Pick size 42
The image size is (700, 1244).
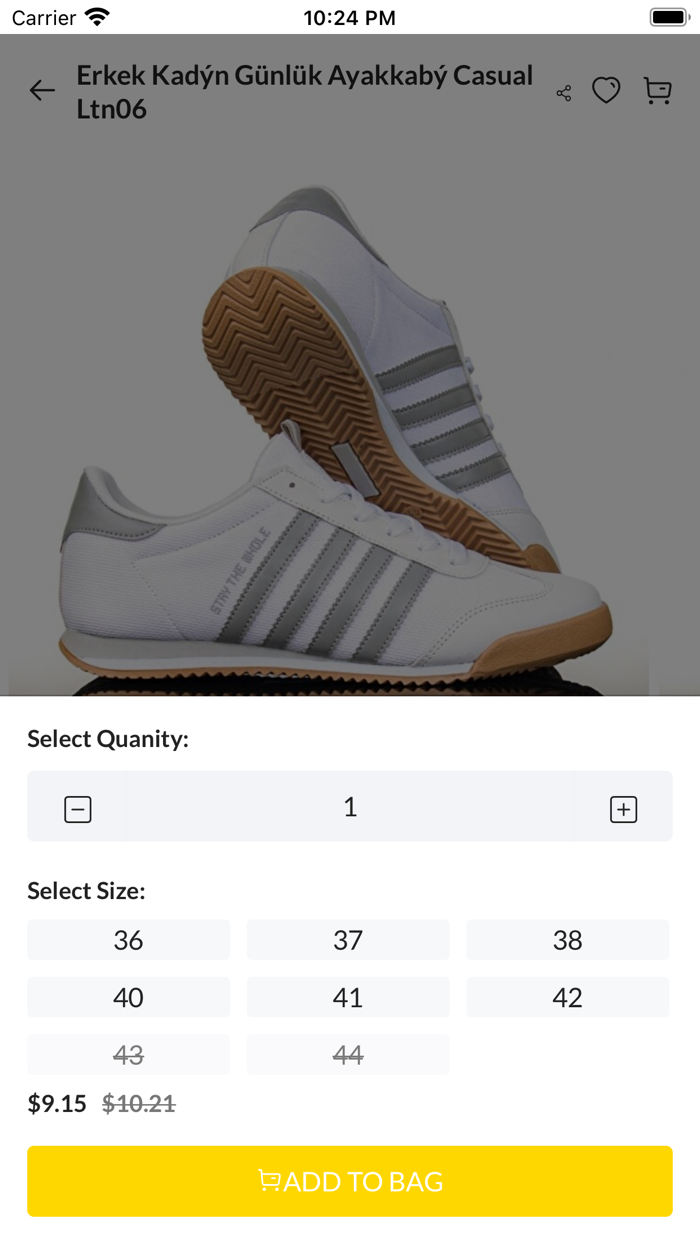click(x=567, y=997)
